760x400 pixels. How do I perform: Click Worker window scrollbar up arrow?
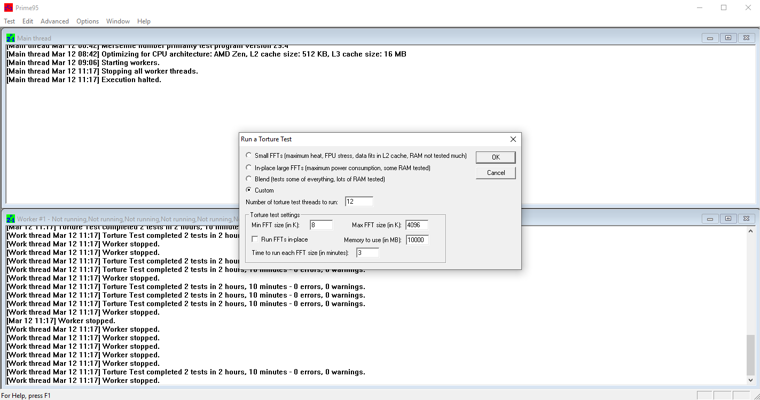pos(750,231)
